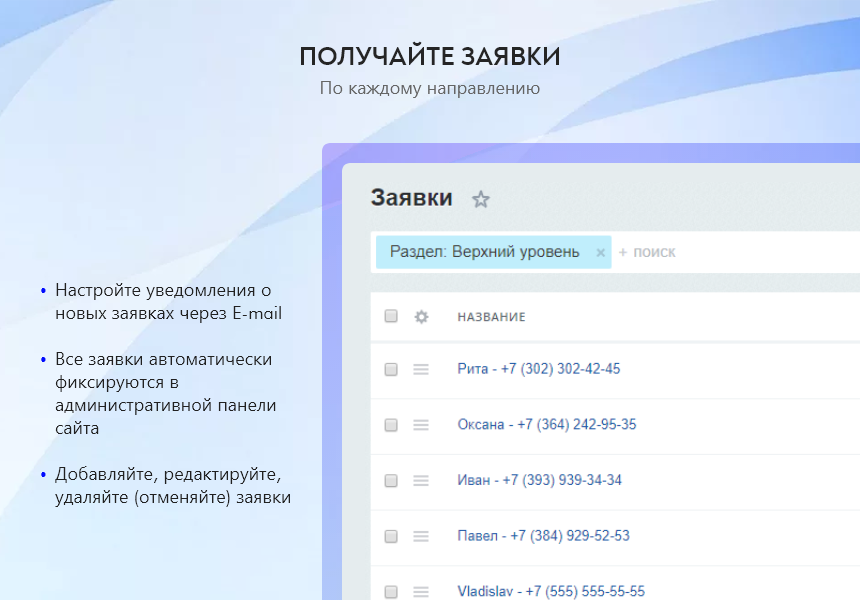
Task: Tick the checkbox for the Иван row
Action: click(x=391, y=481)
